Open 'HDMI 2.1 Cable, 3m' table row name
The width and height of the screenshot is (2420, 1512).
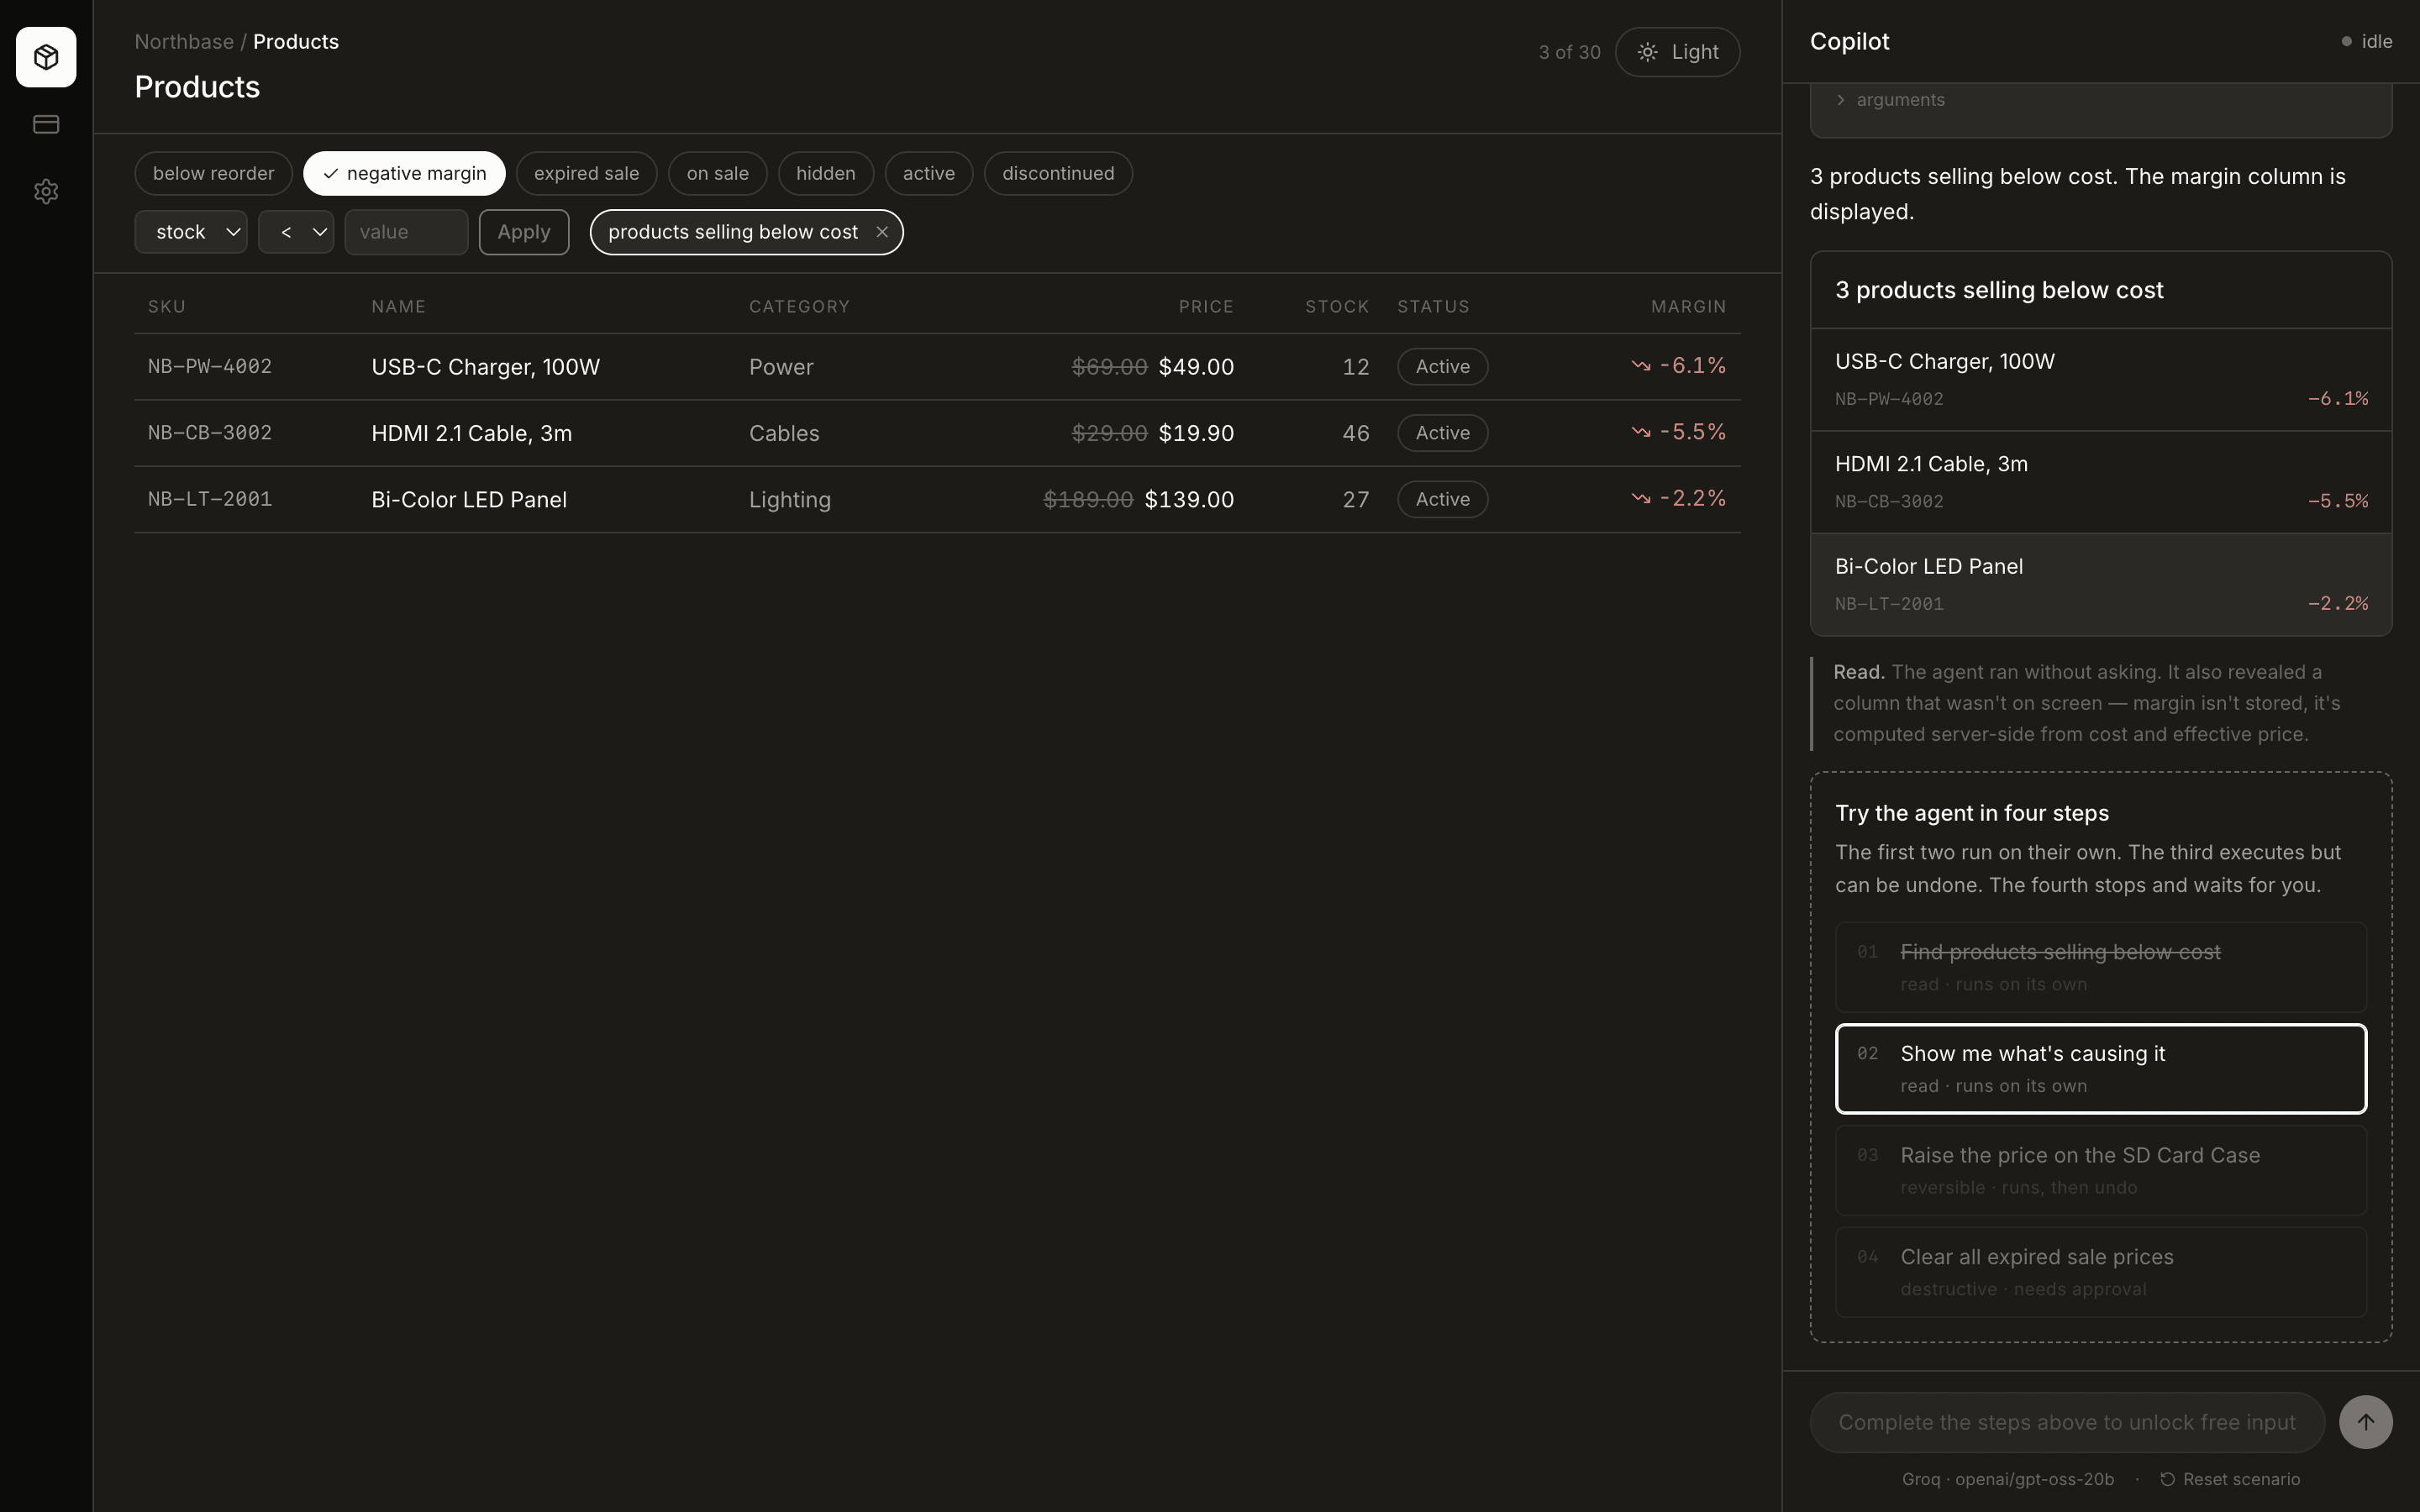(x=471, y=433)
